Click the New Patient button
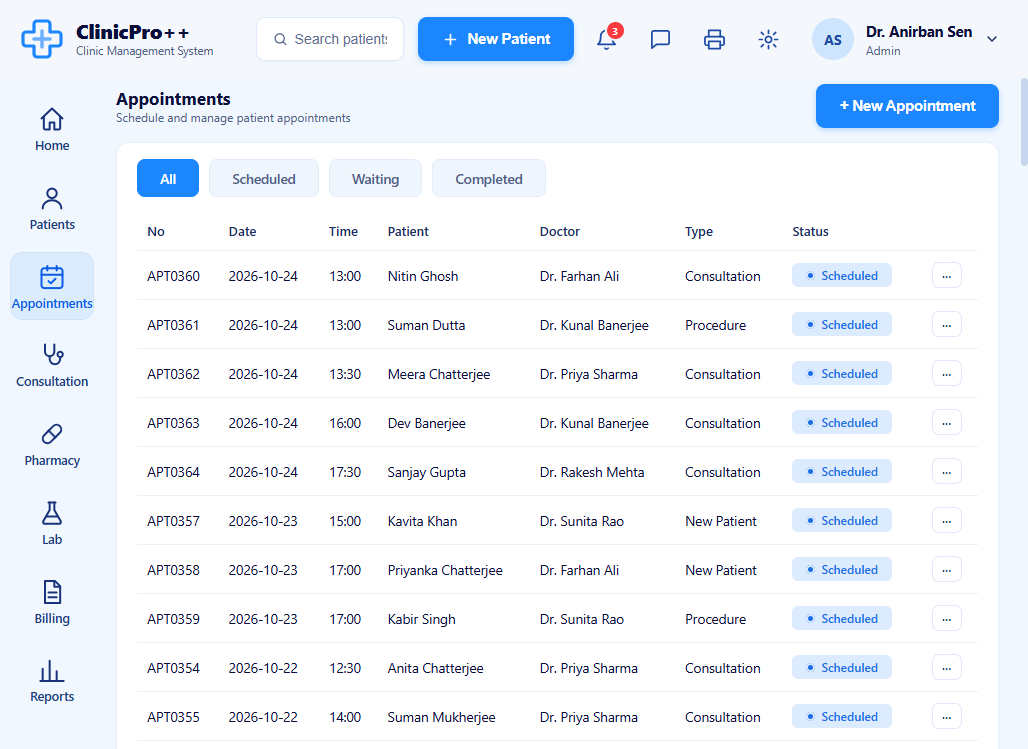 (496, 39)
